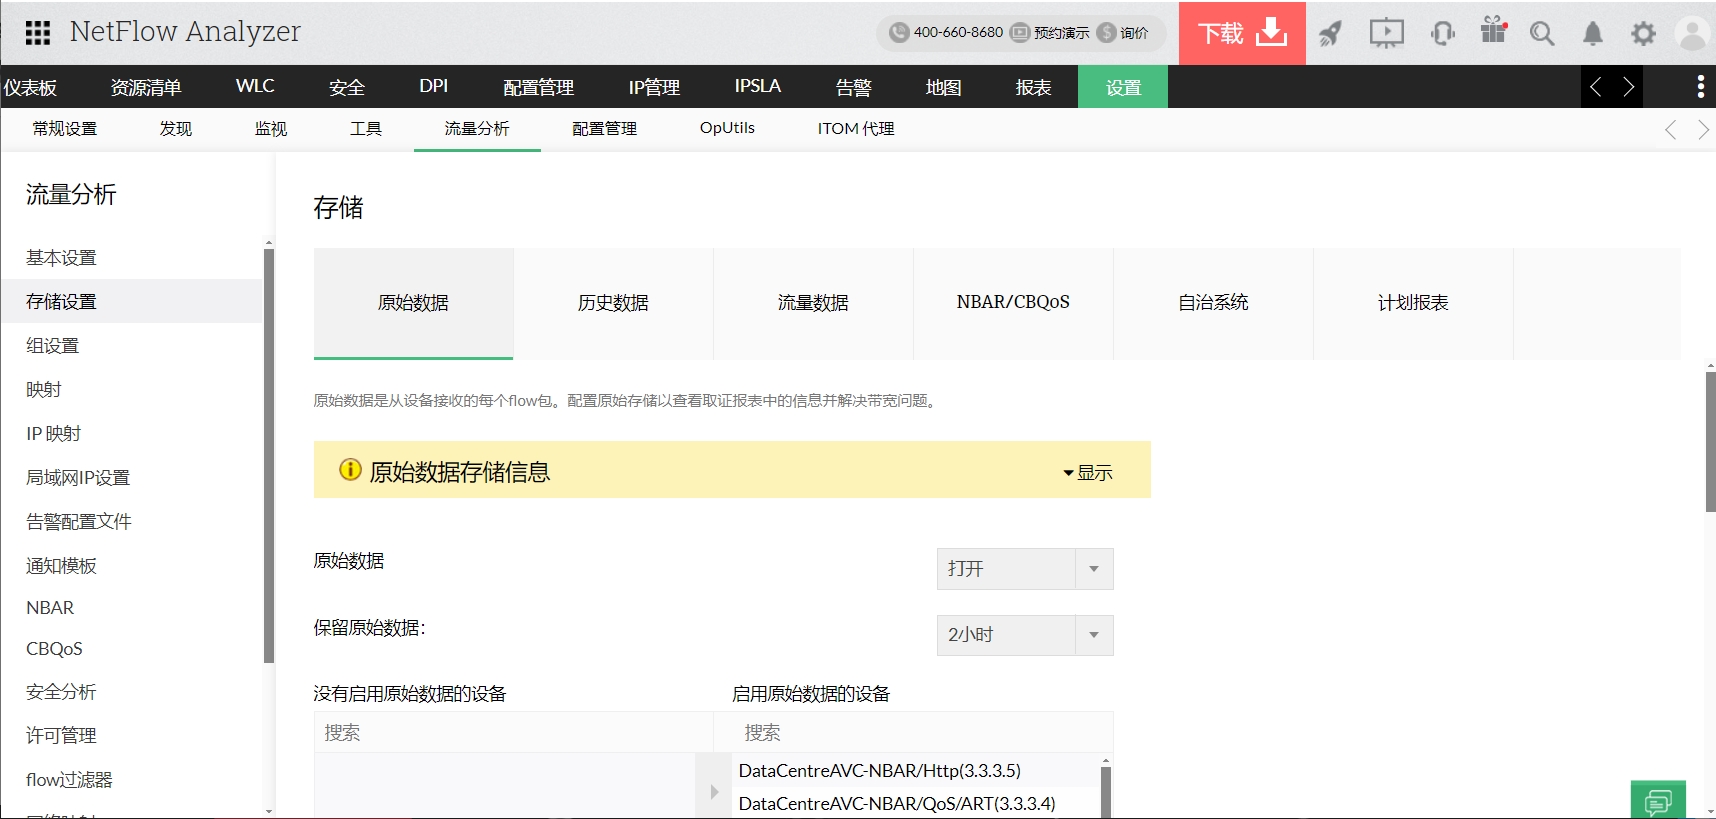The width and height of the screenshot is (1716, 819).
Task: Switch to the 监视 sub-tab
Action: tap(270, 129)
